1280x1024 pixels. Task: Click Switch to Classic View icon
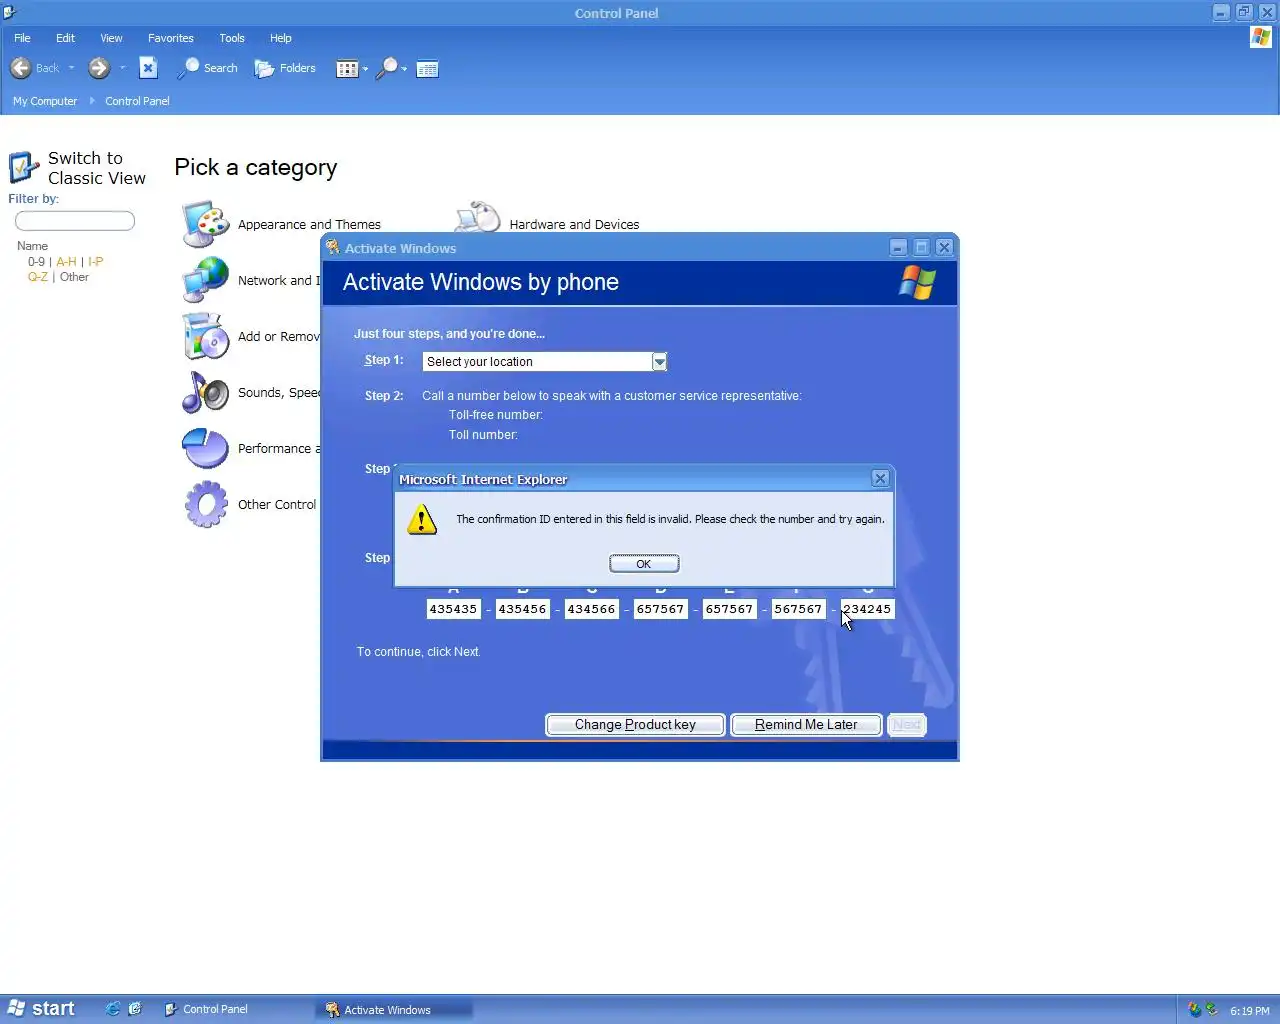click(24, 167)
